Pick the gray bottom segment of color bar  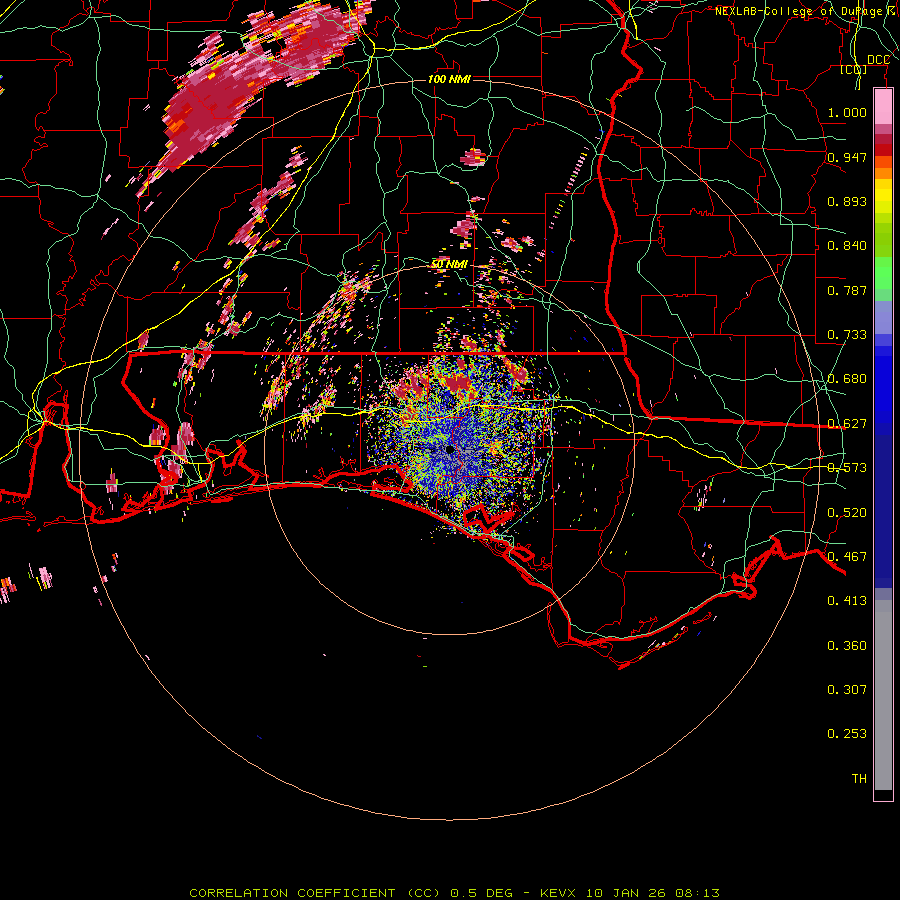click(x=883, y=695)
